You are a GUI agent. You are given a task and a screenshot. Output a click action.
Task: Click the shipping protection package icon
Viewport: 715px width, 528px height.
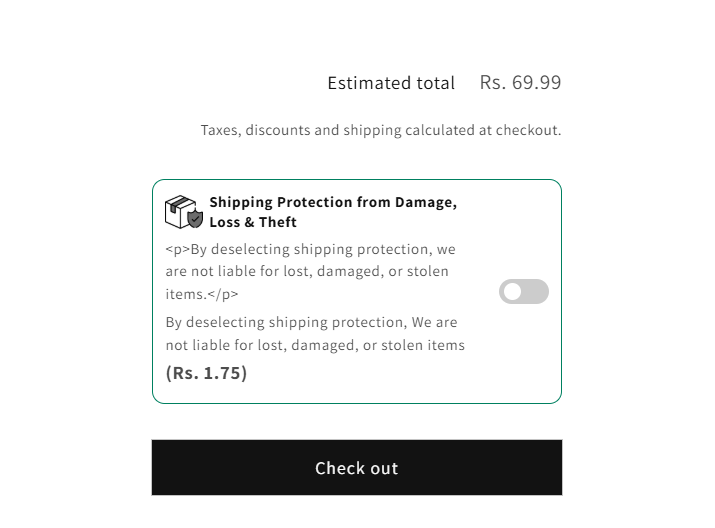(182, 211)
